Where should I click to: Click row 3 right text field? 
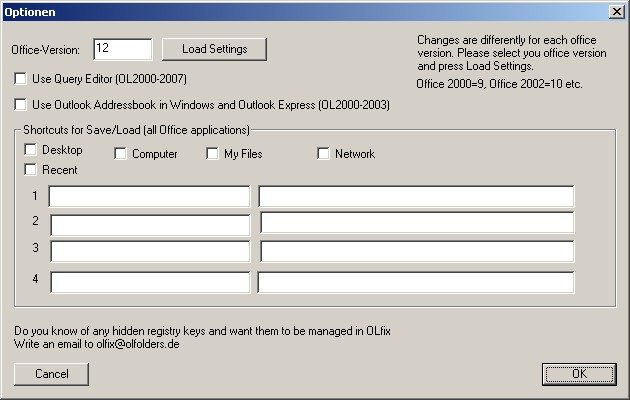[x=417, y=251]
